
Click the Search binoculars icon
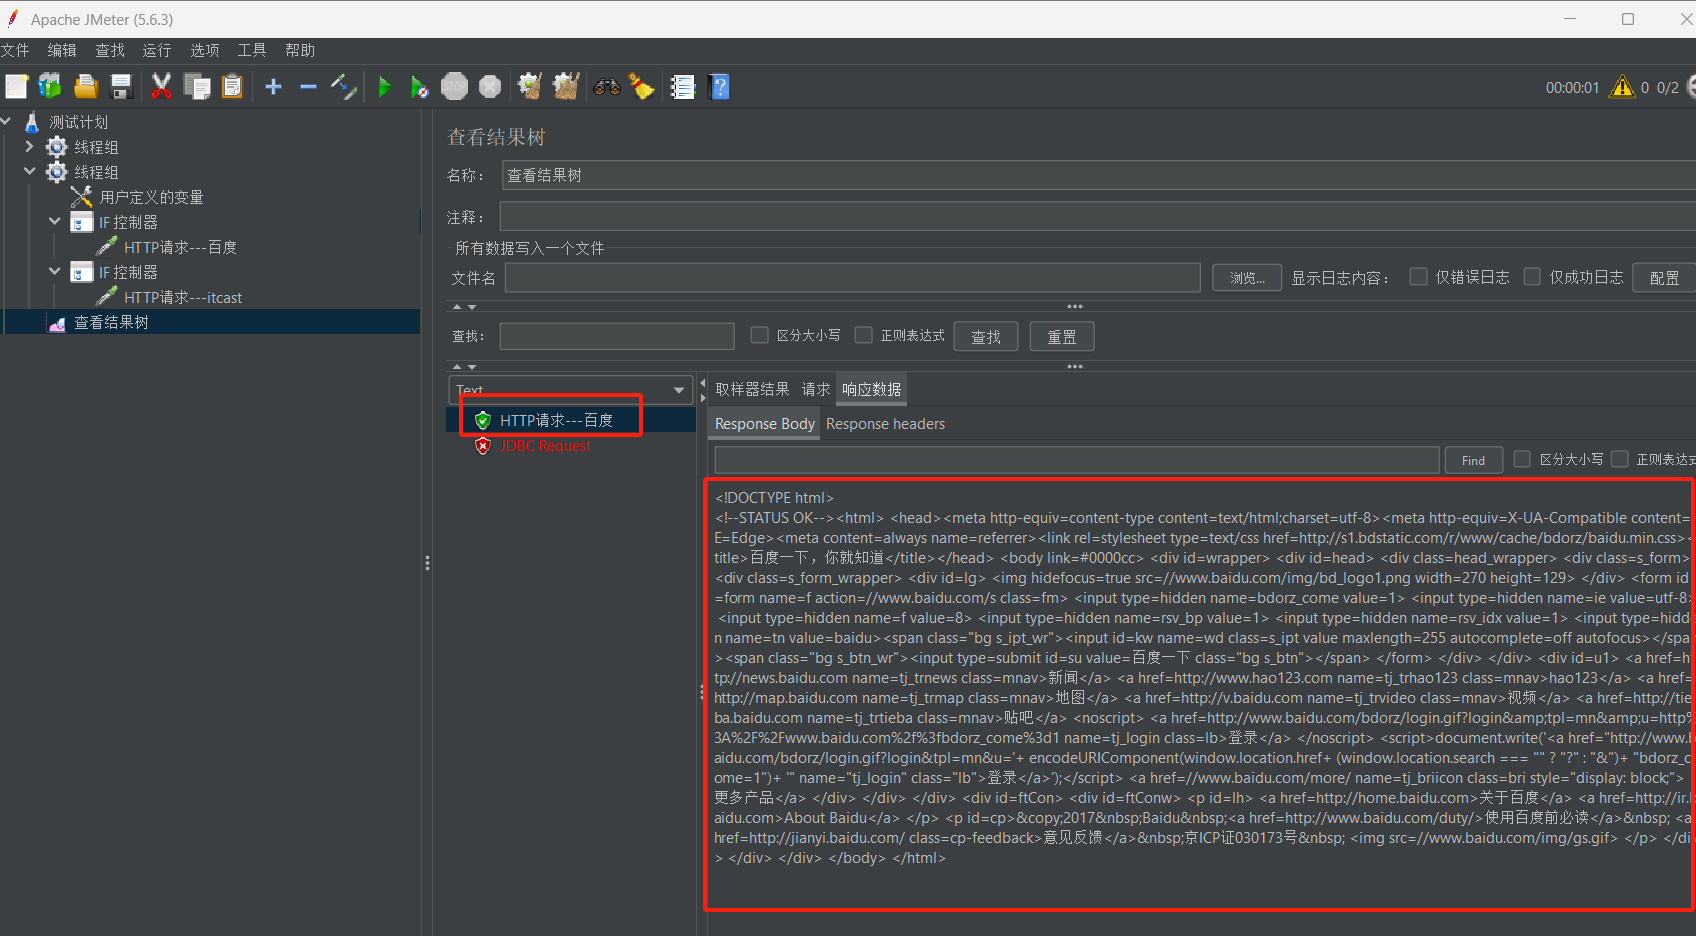[607, 87]
